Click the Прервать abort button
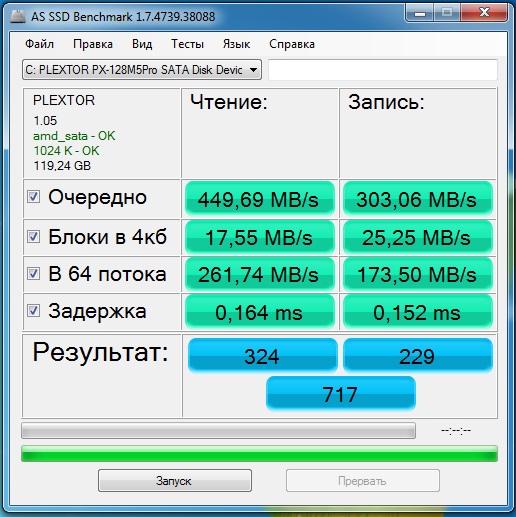Image resolution: width=516 pixels, height=517 pixels. [363, 480]
